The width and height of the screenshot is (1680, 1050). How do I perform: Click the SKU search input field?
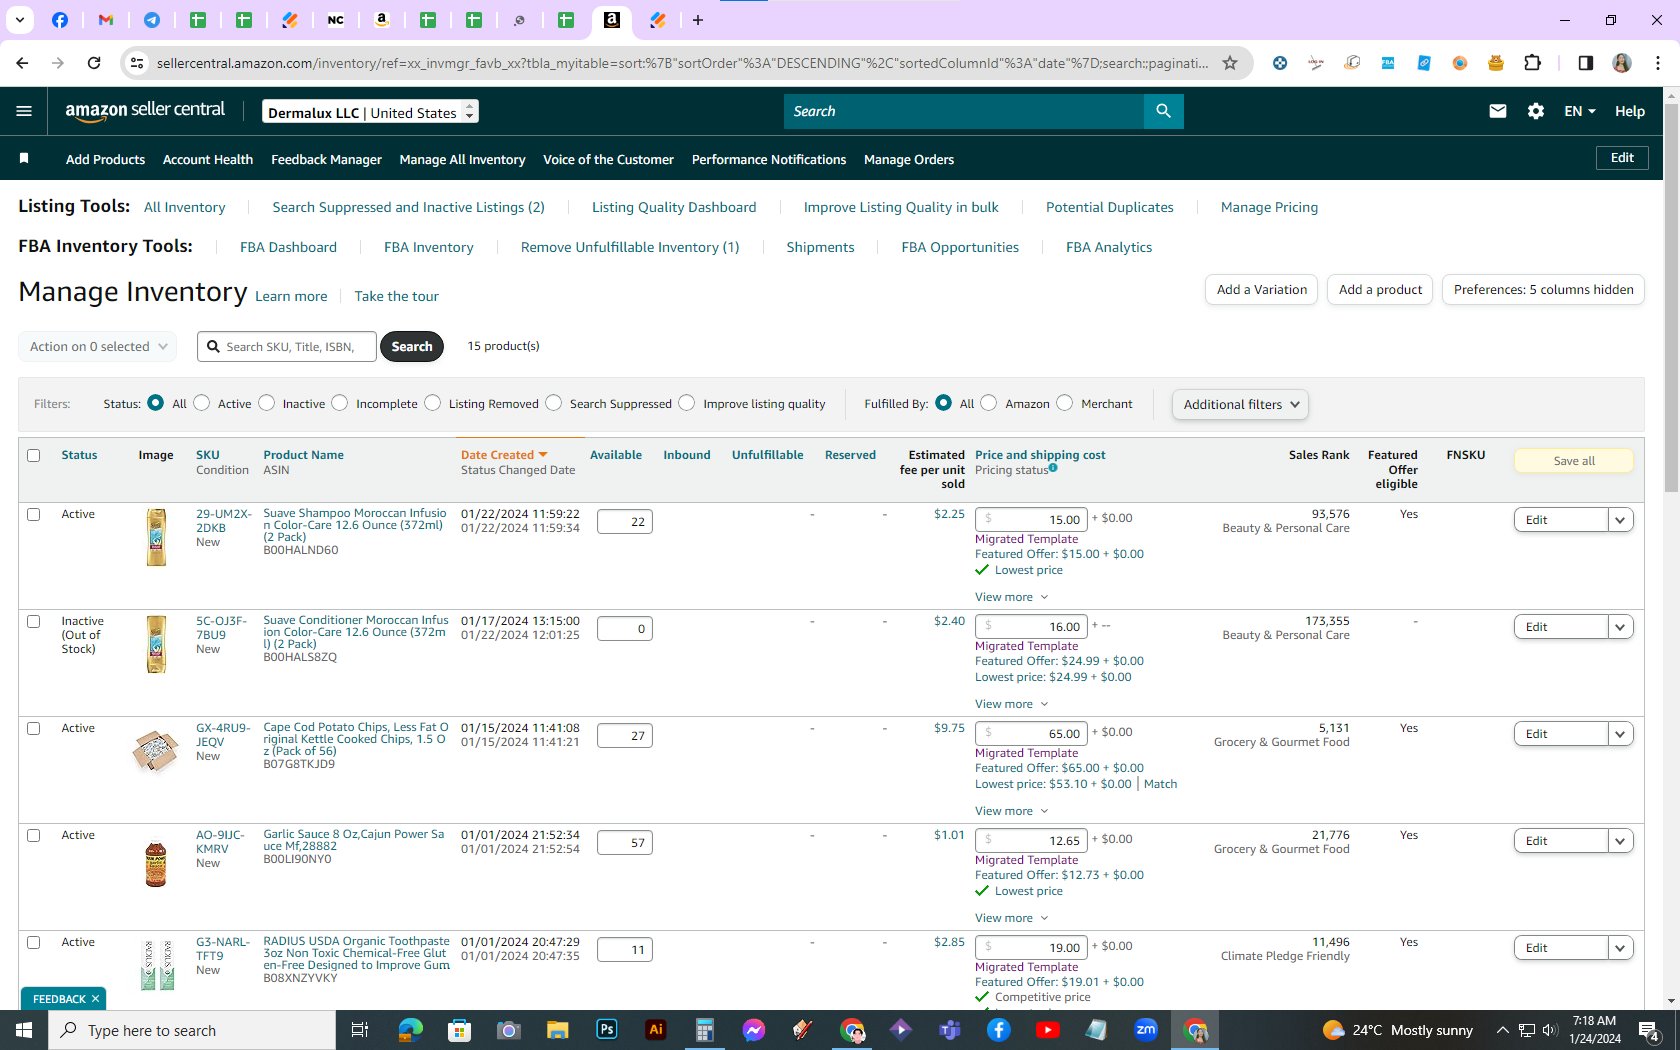tap(287, 346)
